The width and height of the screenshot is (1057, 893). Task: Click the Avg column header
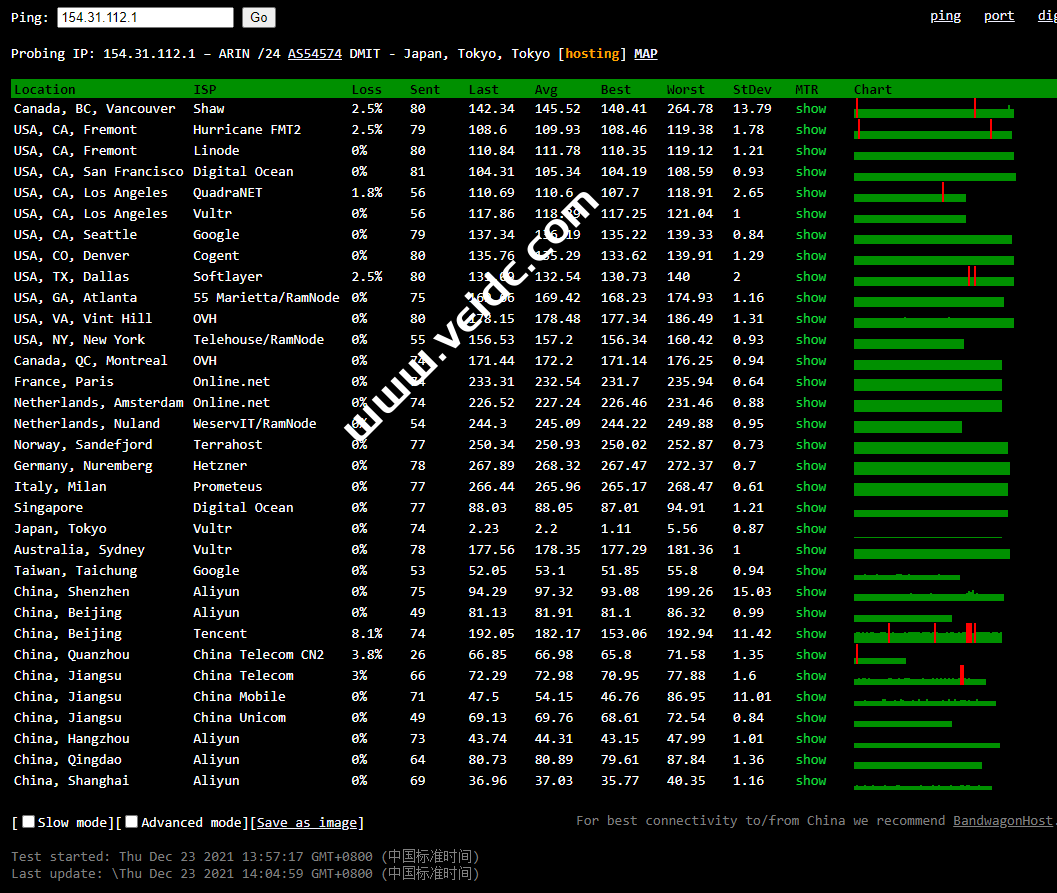tap(546, 90)
